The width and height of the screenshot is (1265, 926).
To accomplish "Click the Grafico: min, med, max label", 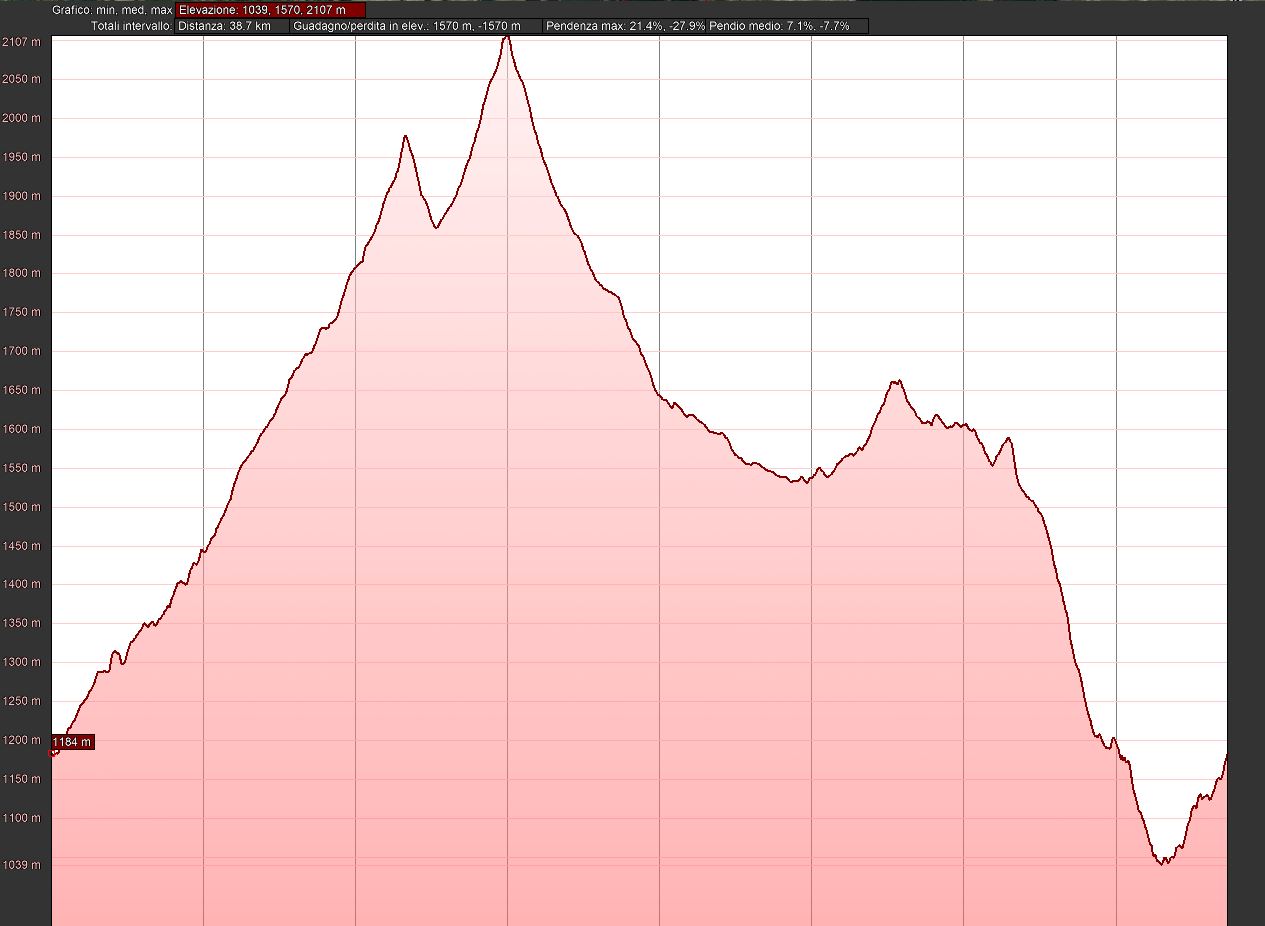I will tap(112, 10).
